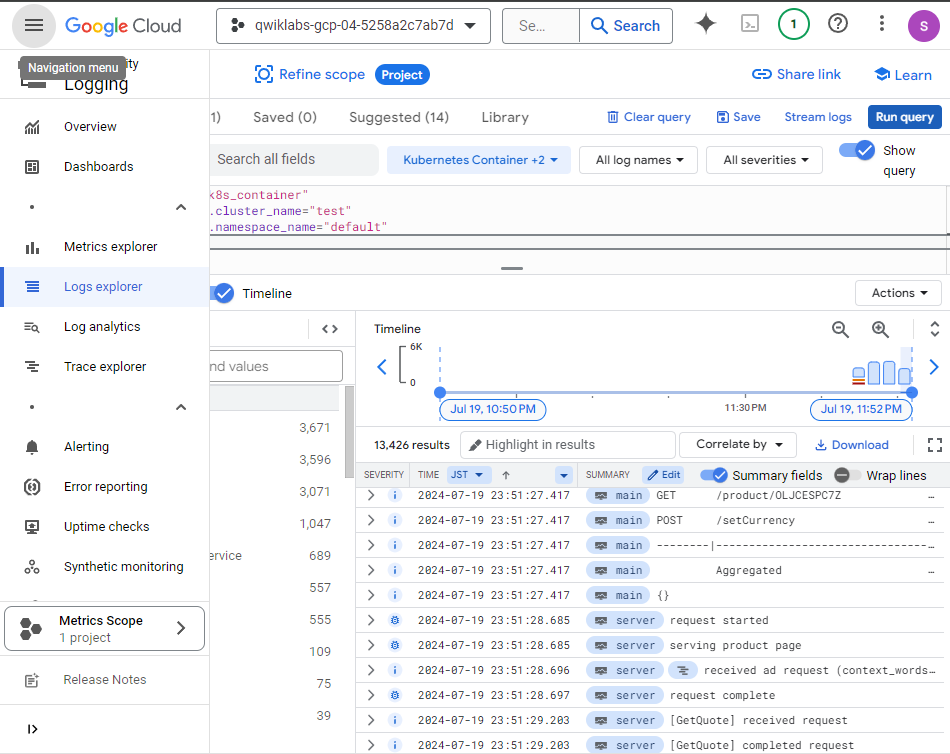Shift timeline forward with right arrow

click(934, 367)
